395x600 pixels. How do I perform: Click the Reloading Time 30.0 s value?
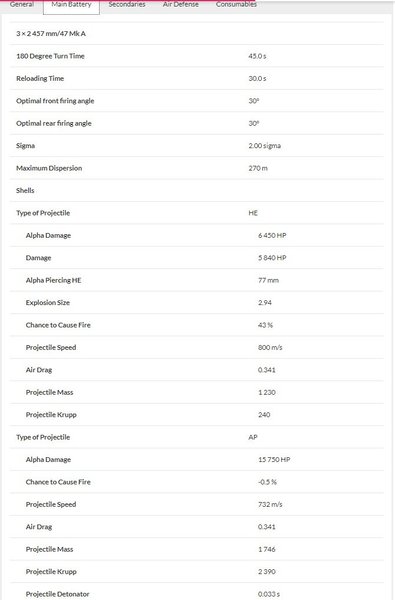point(257,78)
